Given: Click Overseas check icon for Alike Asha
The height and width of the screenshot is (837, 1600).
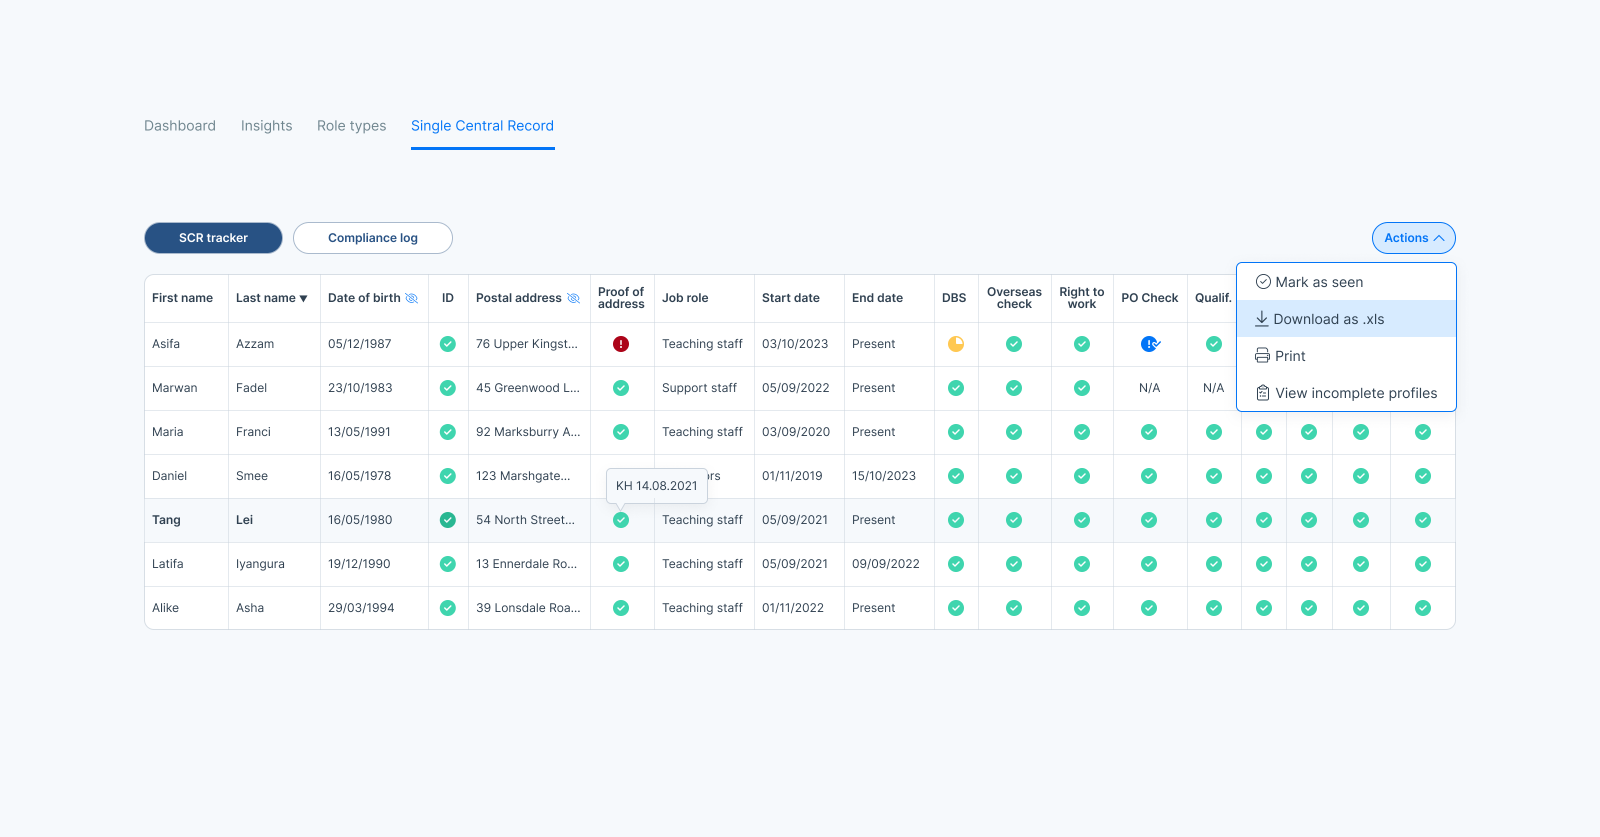Looking at the screenshot, I should pos(1014,608).
